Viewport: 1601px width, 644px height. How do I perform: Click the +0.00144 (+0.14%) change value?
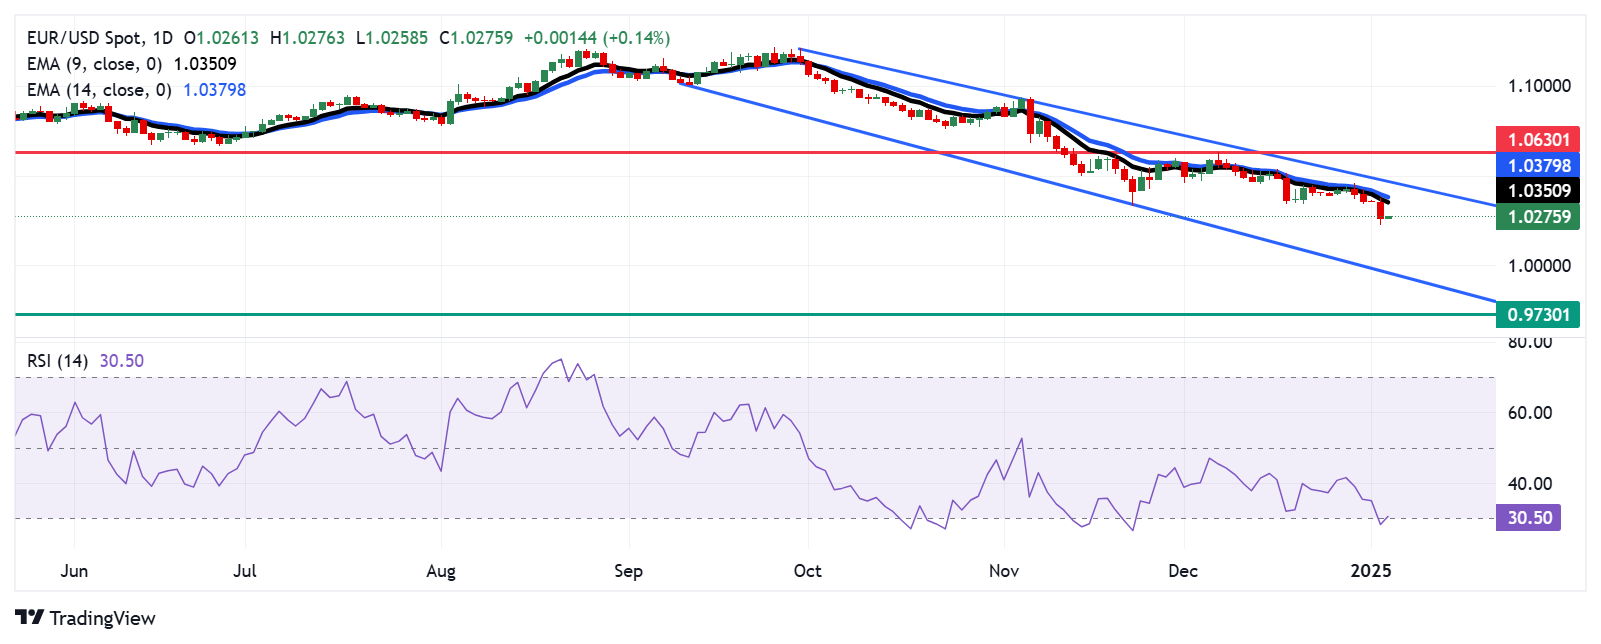coord(597,38)
